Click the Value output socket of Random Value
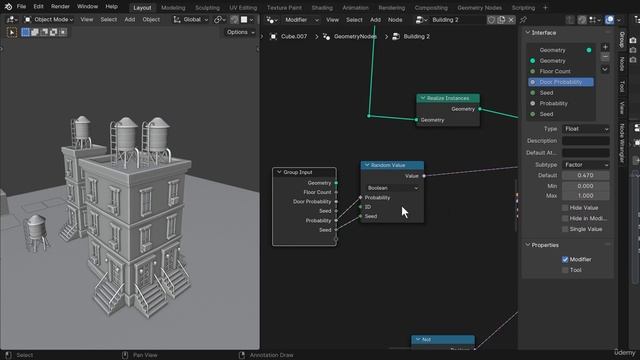Viewport: 640px width, 360px height. (424, 176)
